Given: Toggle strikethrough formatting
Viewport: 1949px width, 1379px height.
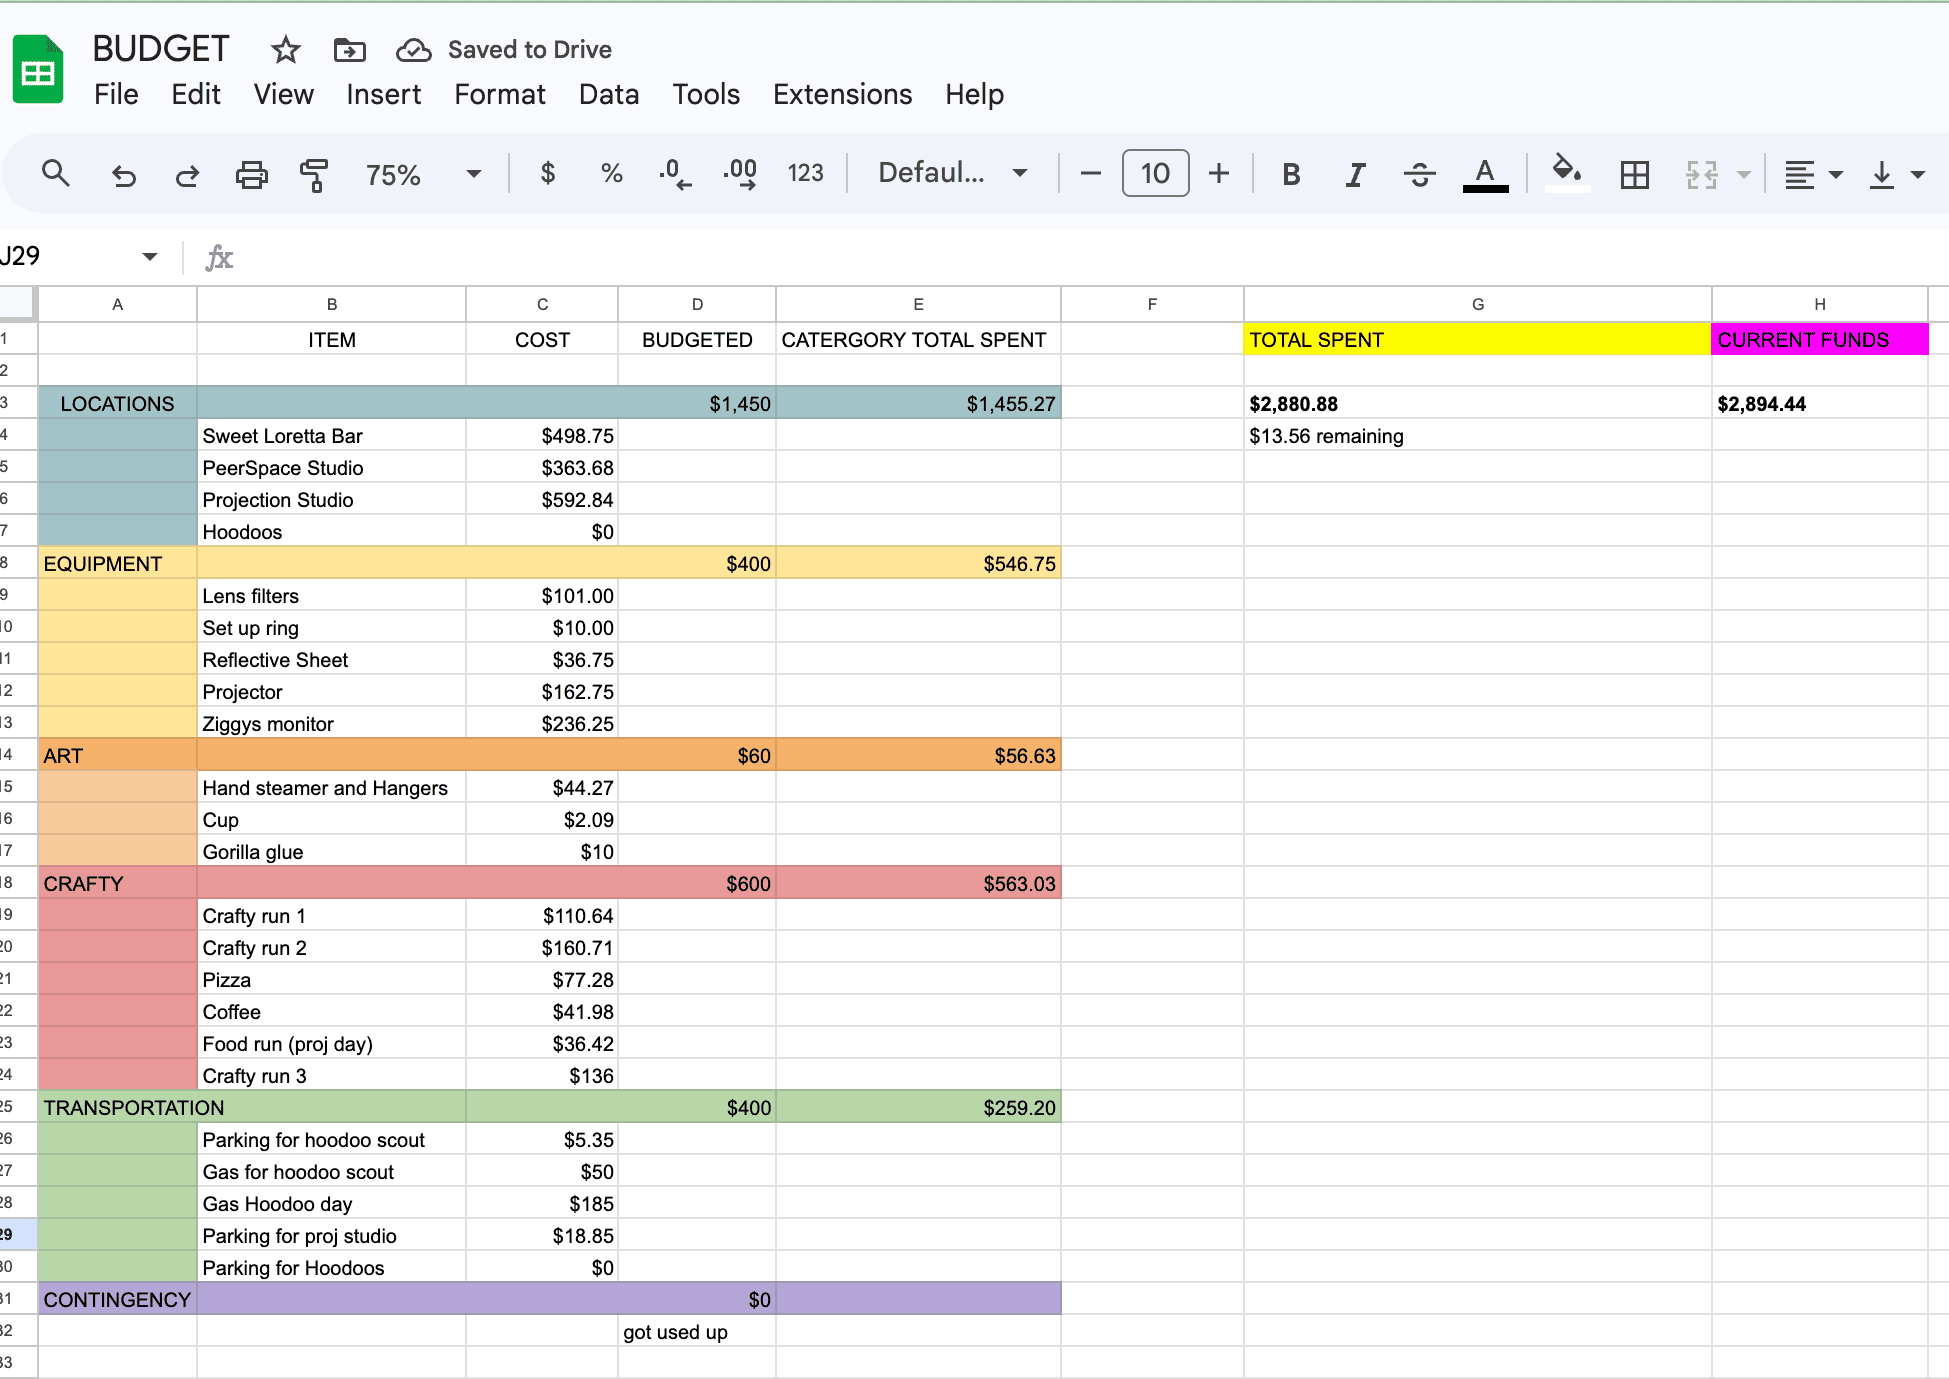Looking at the screenshot, I should [x=1419, y=175].
